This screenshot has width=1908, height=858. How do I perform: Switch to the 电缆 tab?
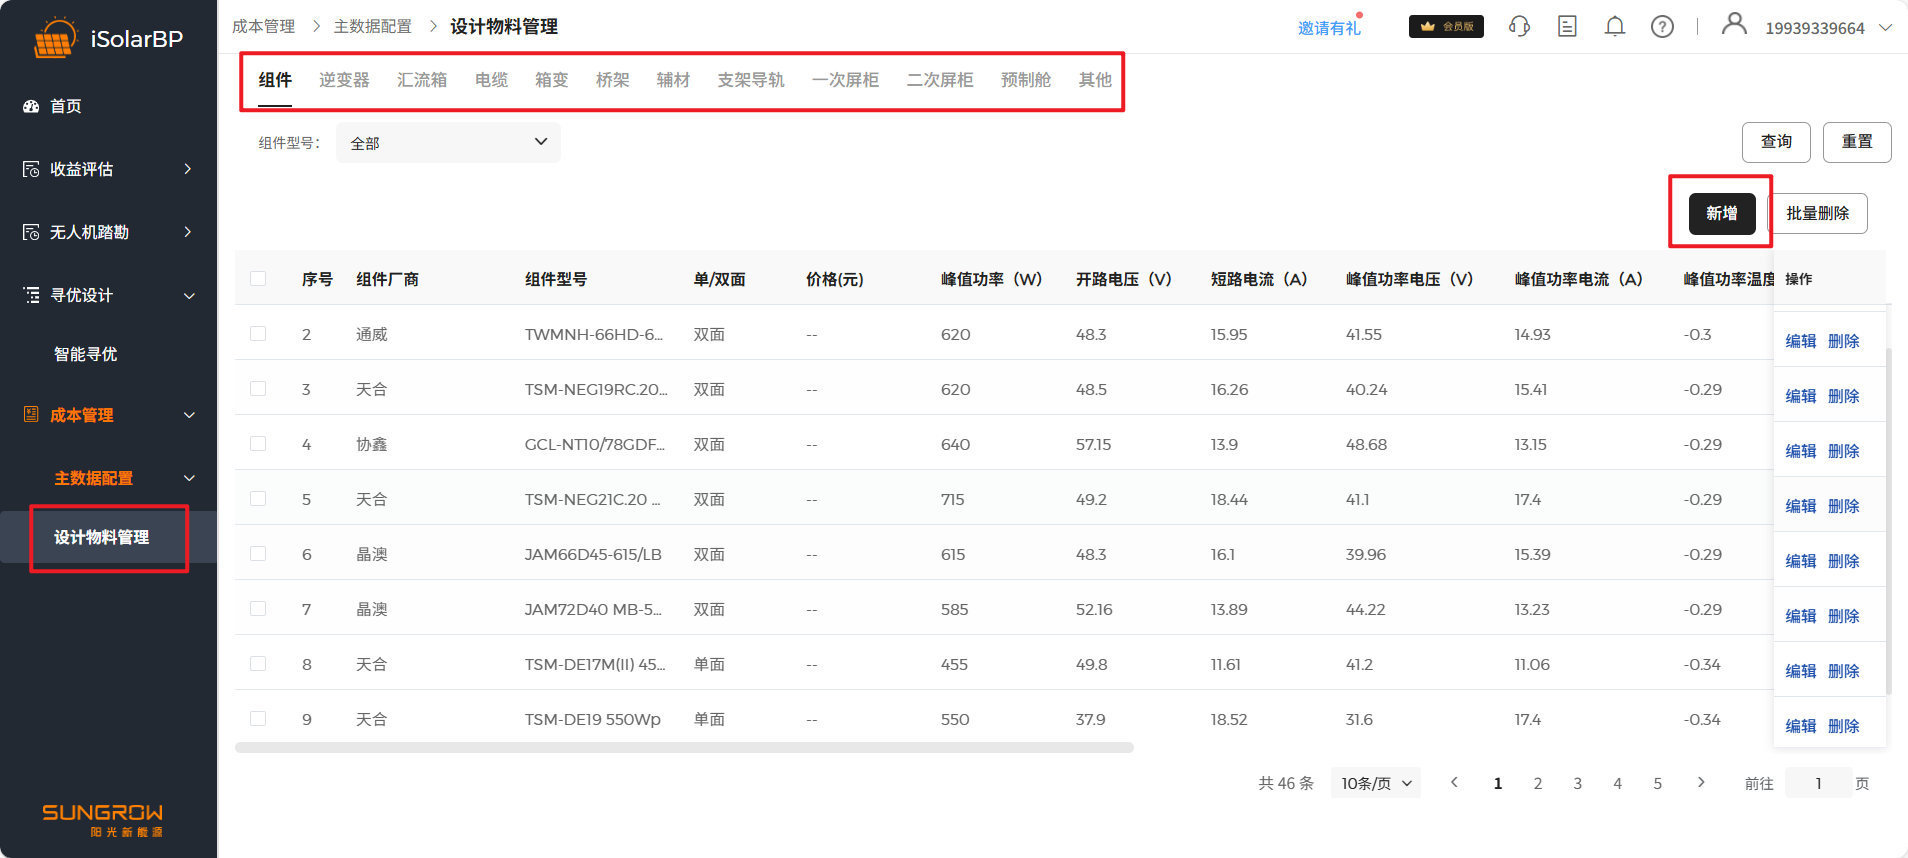click(x=491, y=80)
